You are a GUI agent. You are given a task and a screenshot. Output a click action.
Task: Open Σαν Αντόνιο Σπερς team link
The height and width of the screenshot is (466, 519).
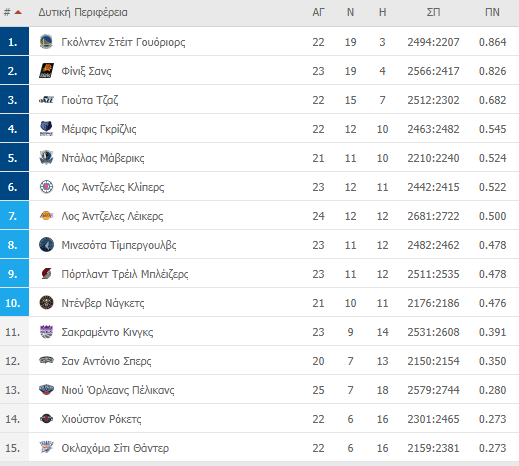(106, 361)
